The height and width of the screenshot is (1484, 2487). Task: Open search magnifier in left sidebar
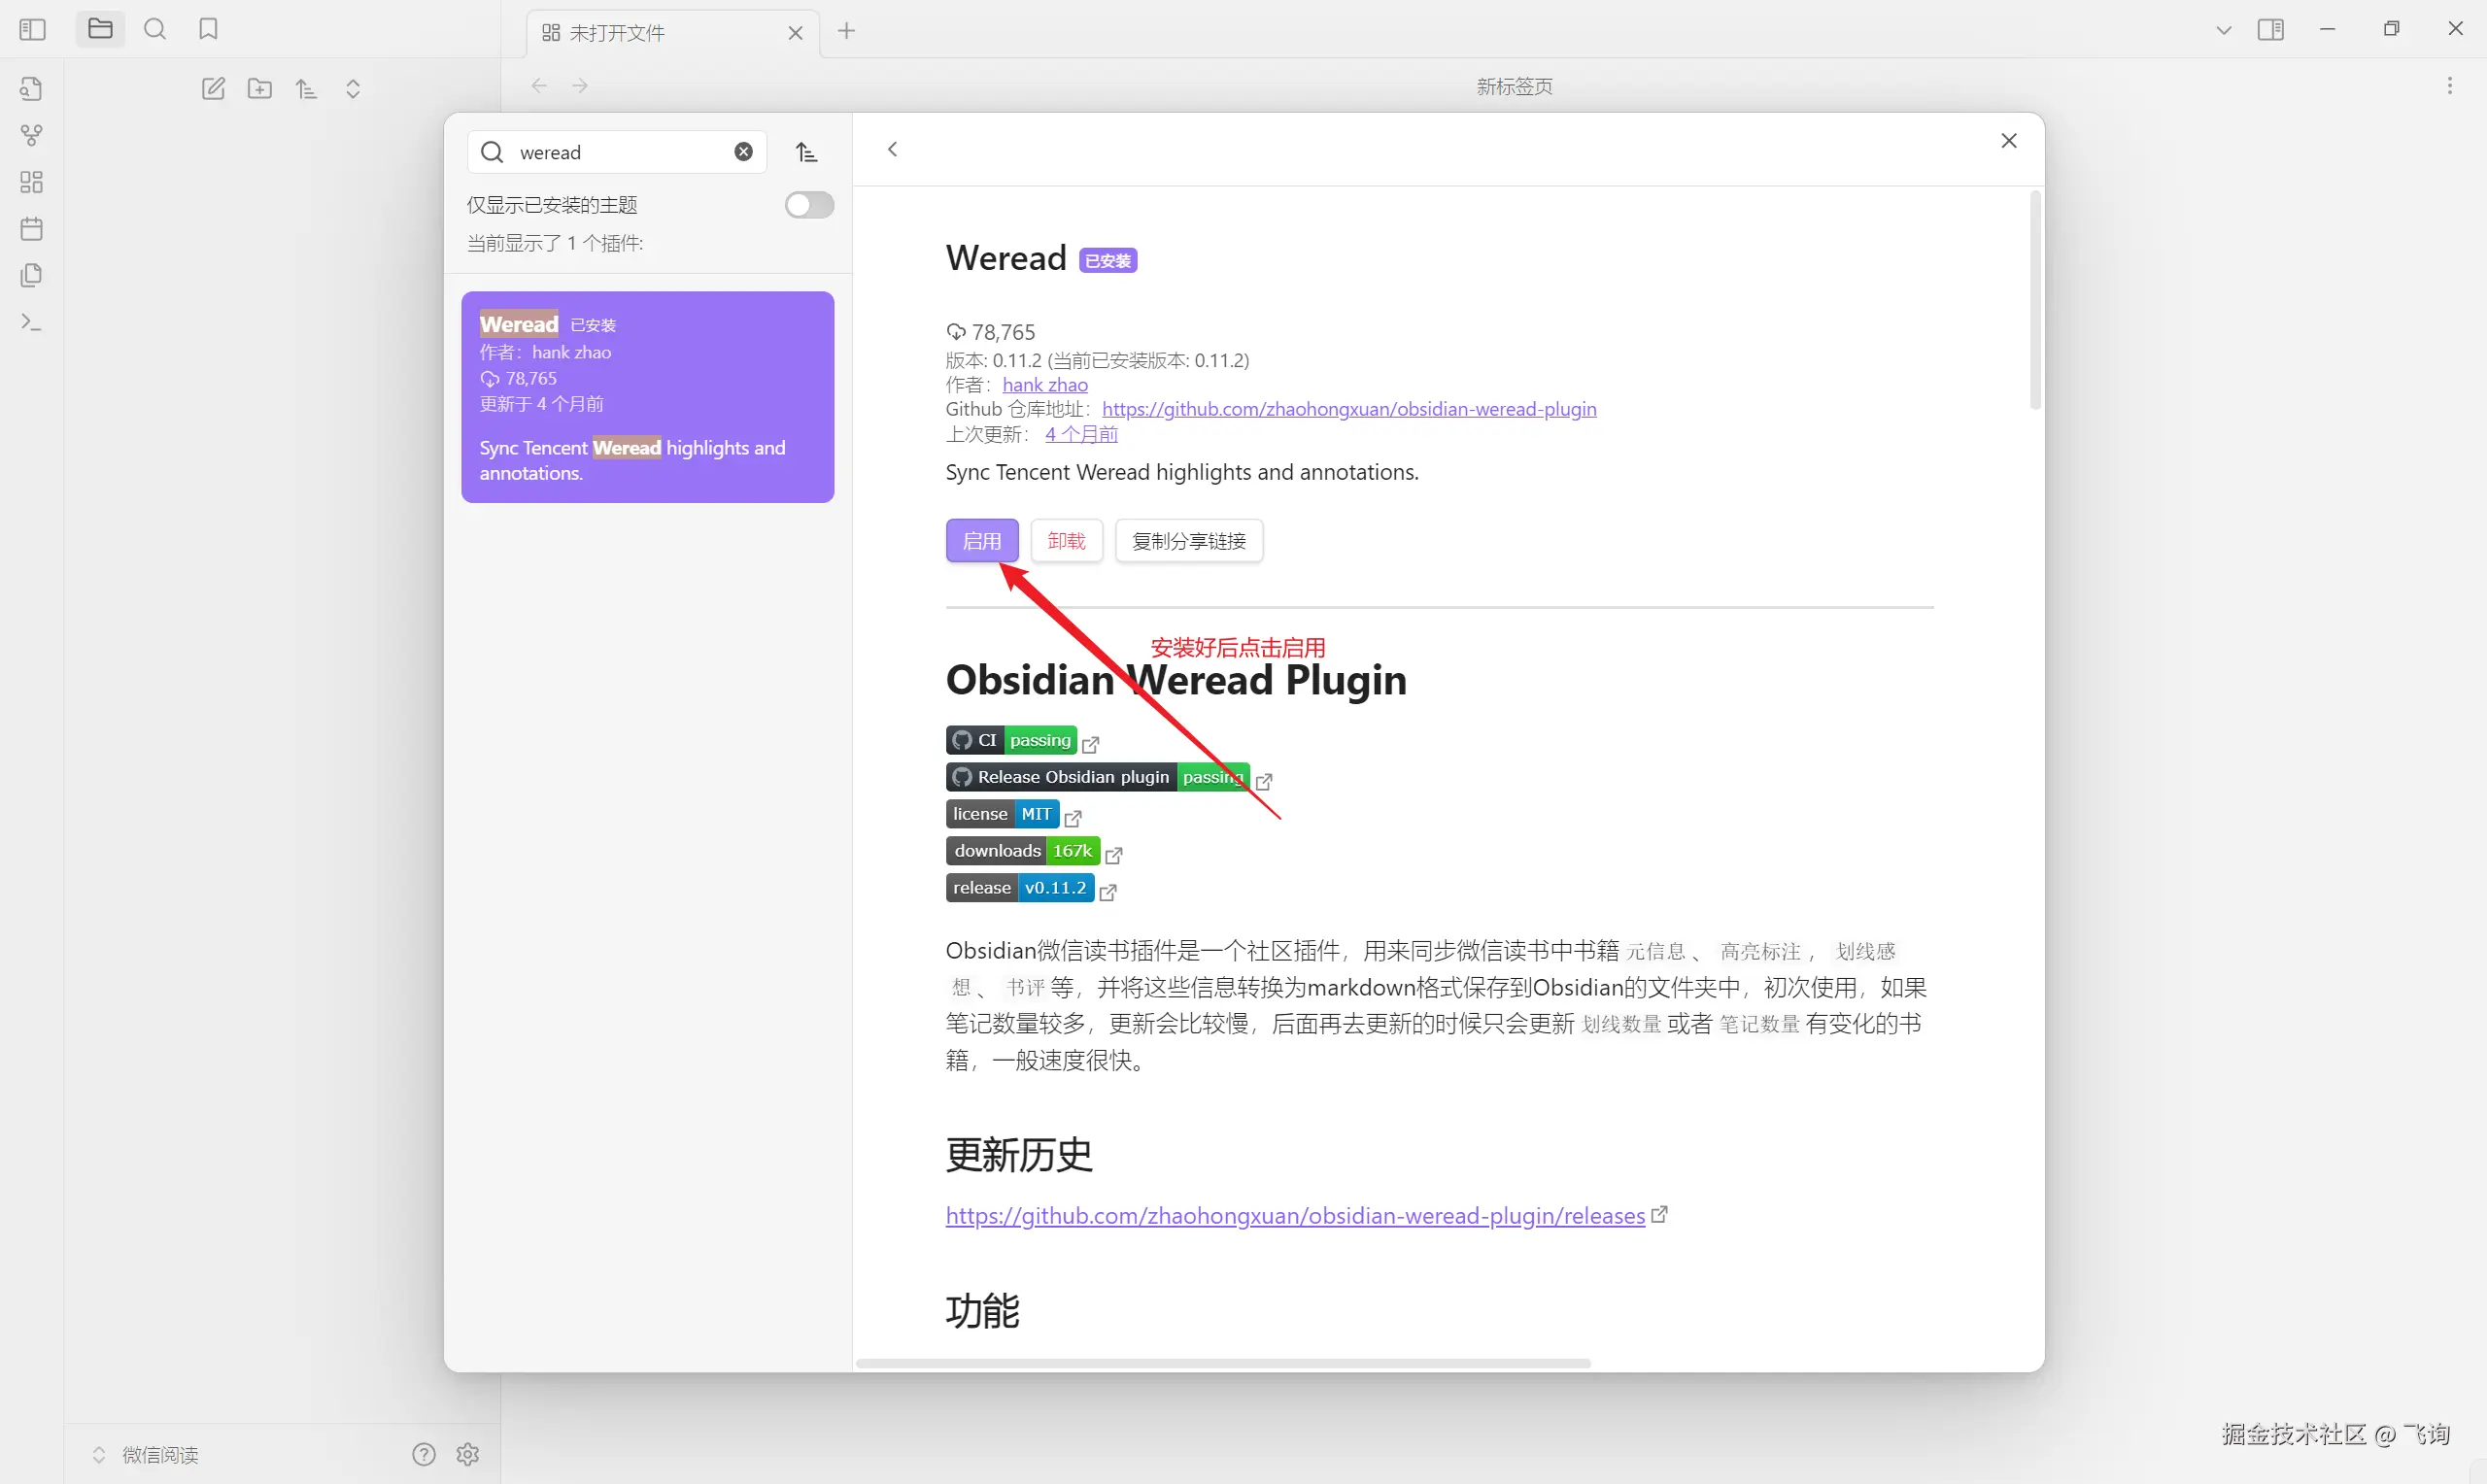(x=155, y=29)
